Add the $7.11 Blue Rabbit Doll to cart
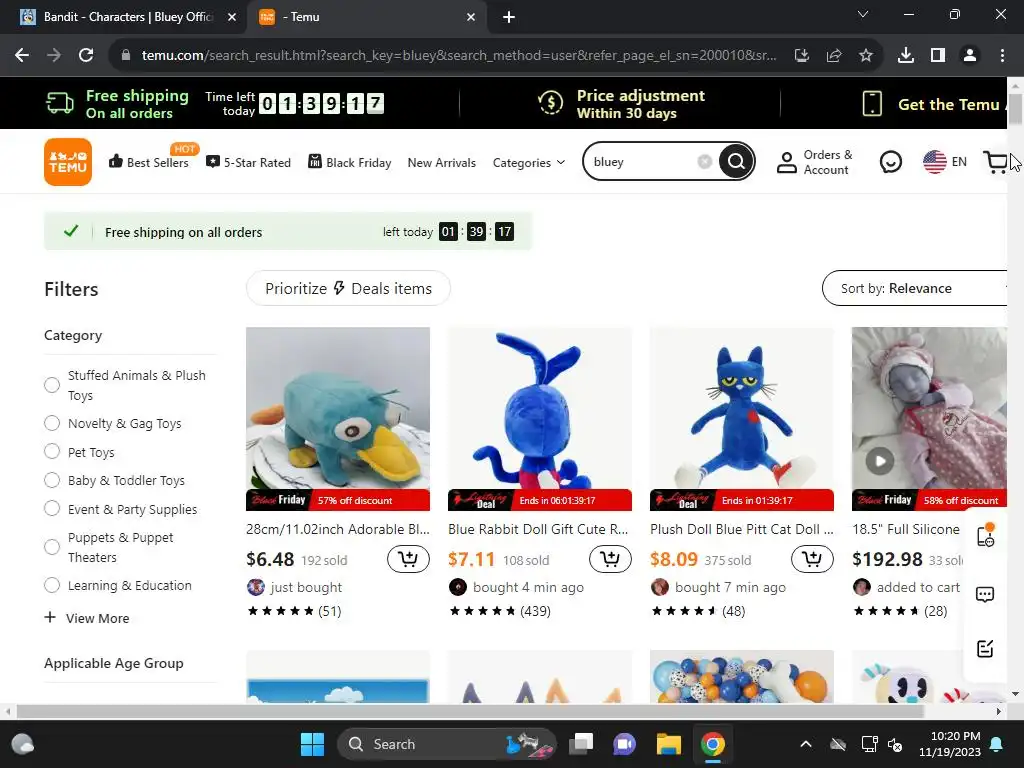This screenshot has width=1024, height=768. pos(610,559)
